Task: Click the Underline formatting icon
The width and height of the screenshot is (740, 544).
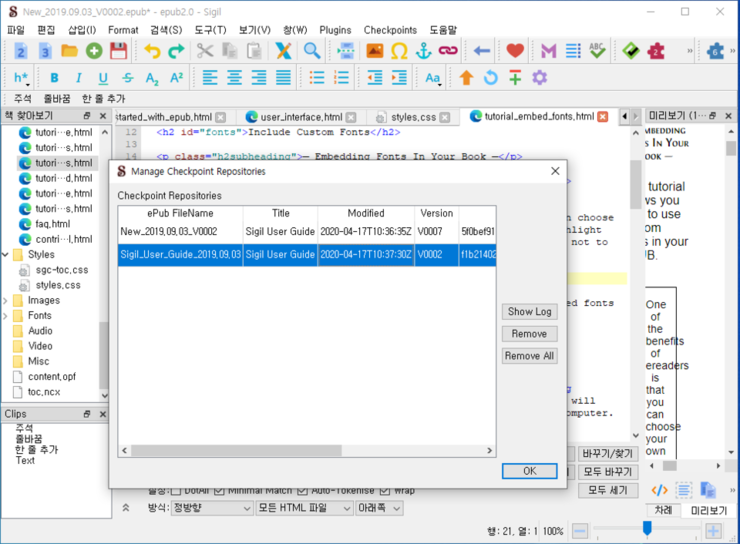Action: (103, 78)
